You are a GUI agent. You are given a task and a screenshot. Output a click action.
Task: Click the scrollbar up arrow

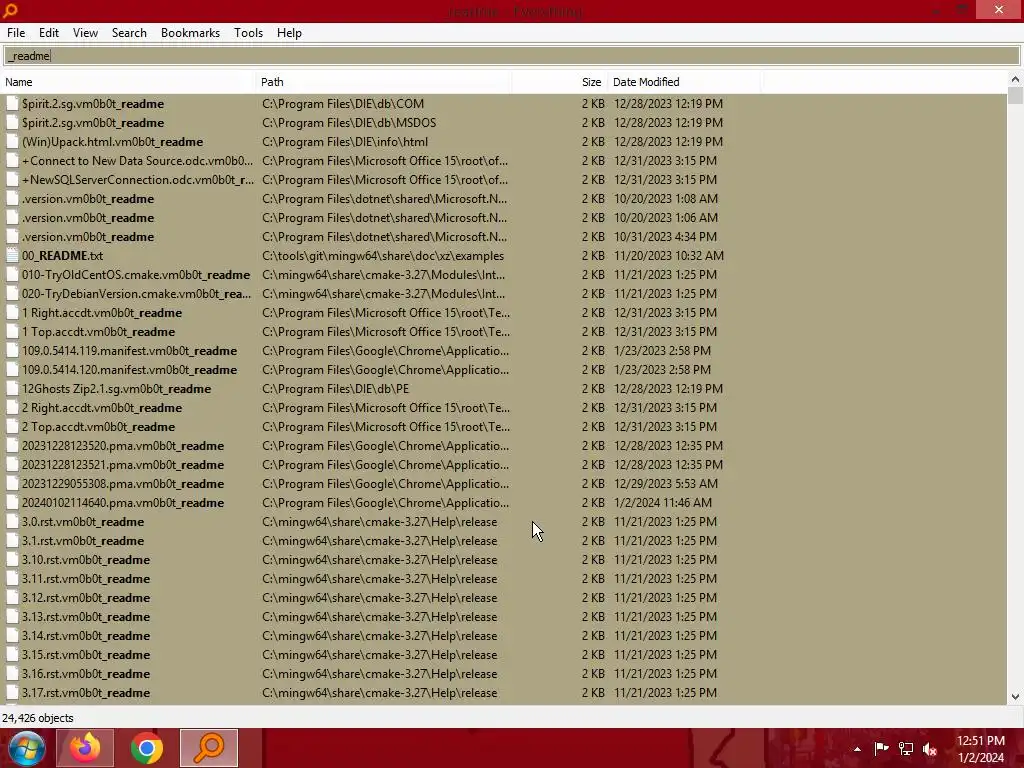tap(1015, 79)
